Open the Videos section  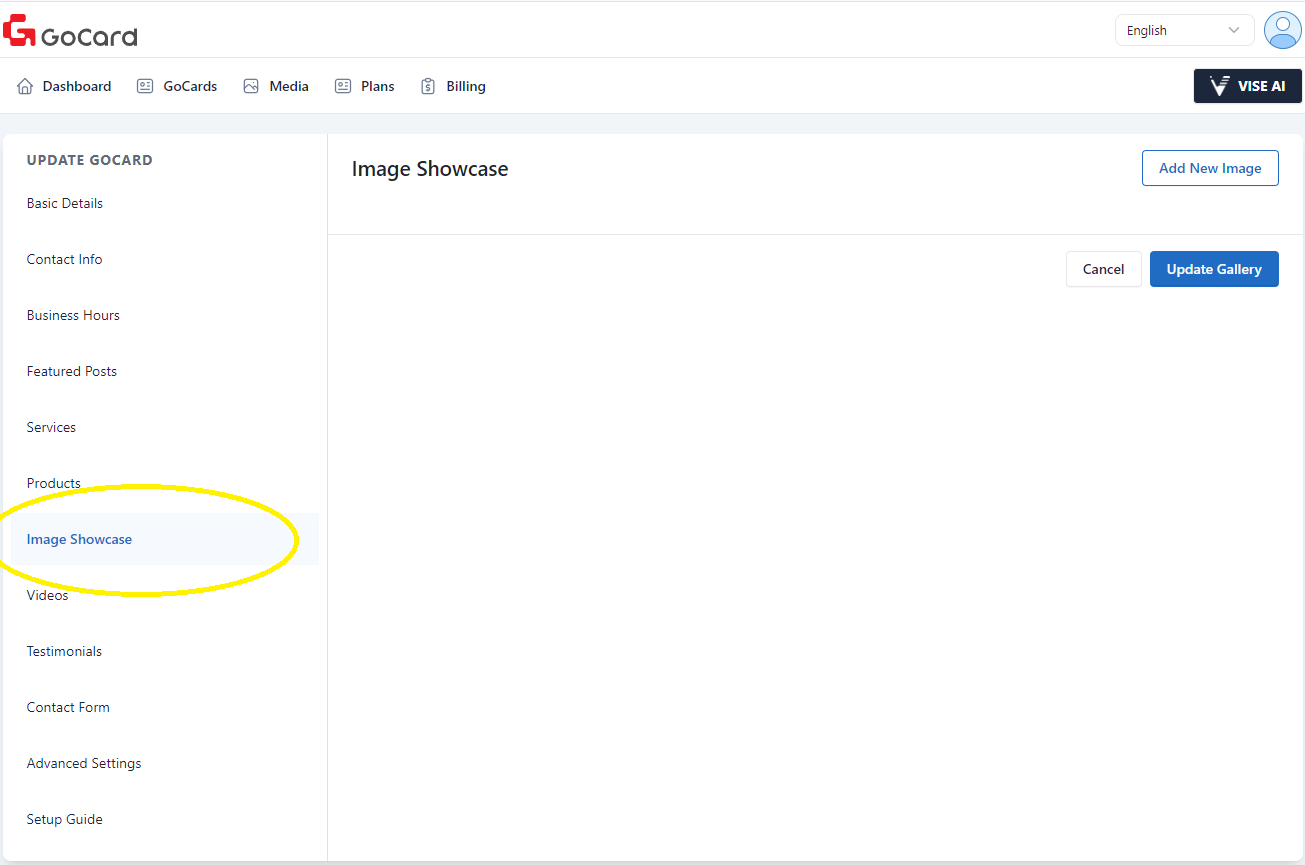click(48, 595)
